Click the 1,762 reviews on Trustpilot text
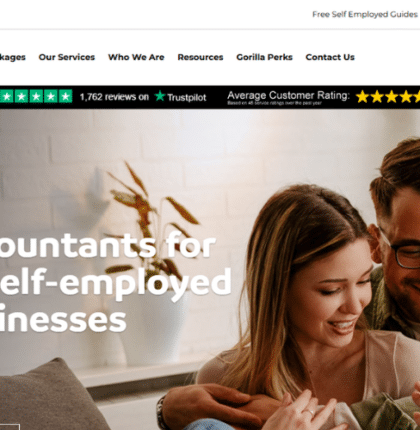This screenshot has width=420, height=430. [x=143, y=97]
